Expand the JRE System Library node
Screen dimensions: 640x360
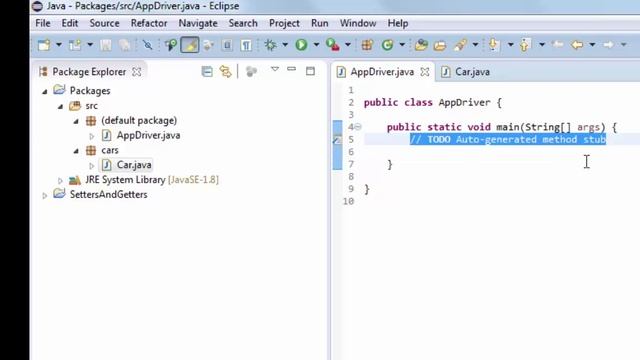tap(60, 180)
